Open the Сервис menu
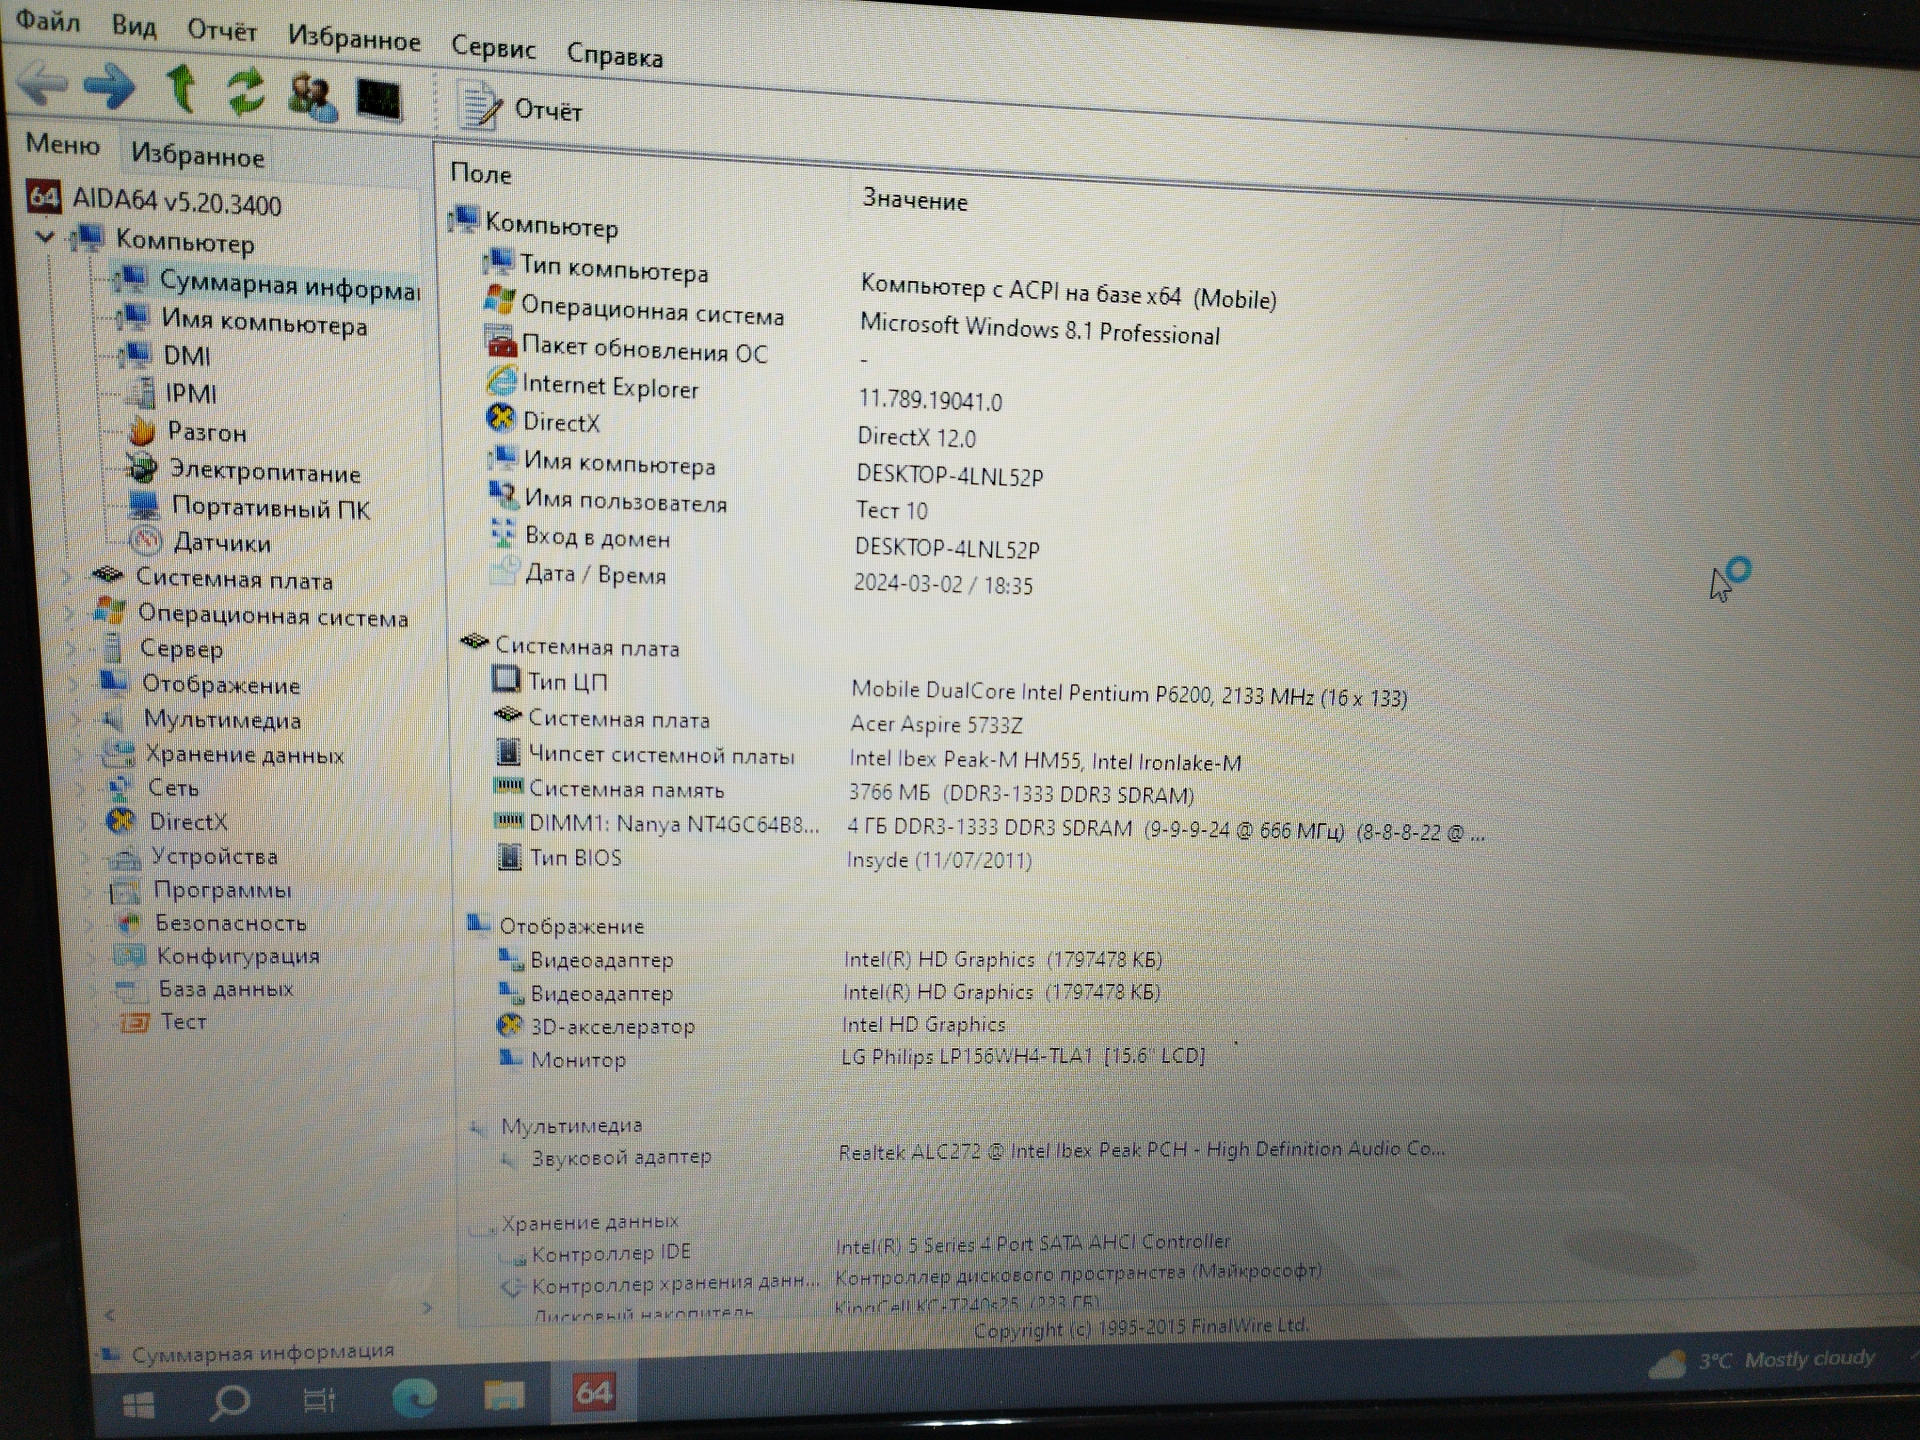This screenshot has height=1440, width=1920. pyautogui.click(x=493, y=47)
